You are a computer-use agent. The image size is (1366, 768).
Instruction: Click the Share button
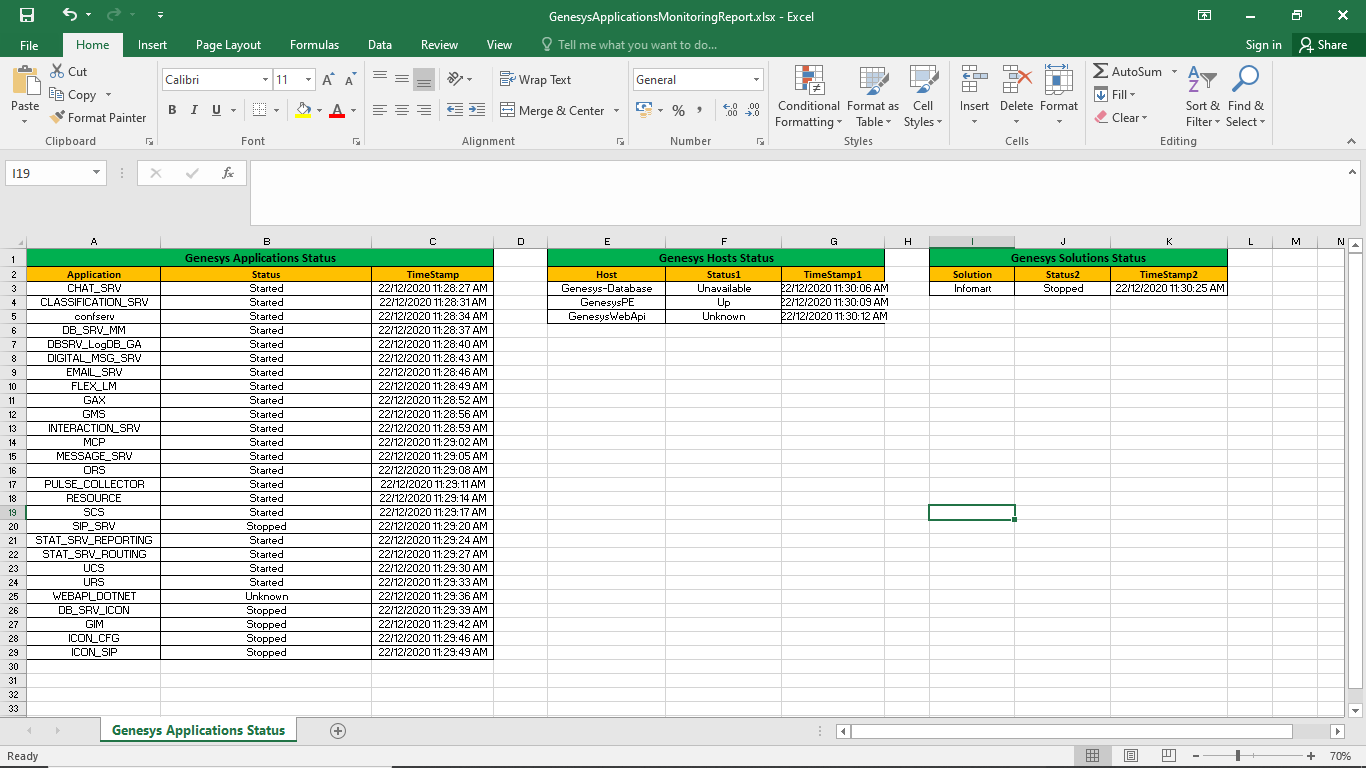[x=1322, y=45]
